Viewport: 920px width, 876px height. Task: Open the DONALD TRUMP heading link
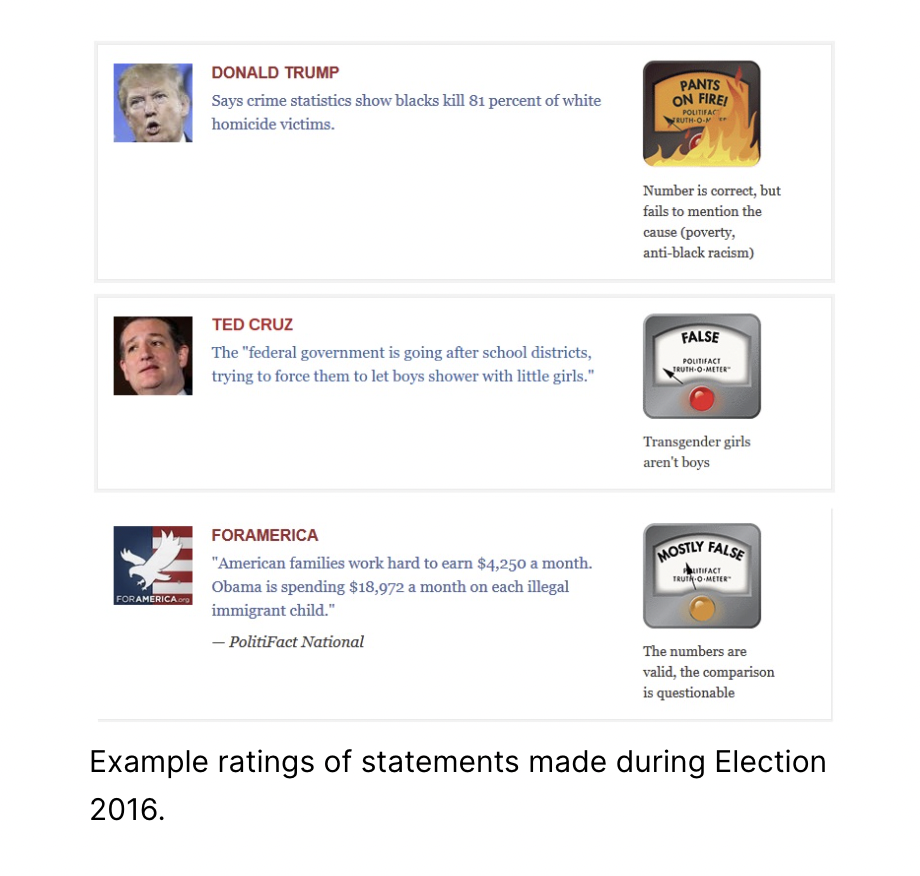[275, 73]
